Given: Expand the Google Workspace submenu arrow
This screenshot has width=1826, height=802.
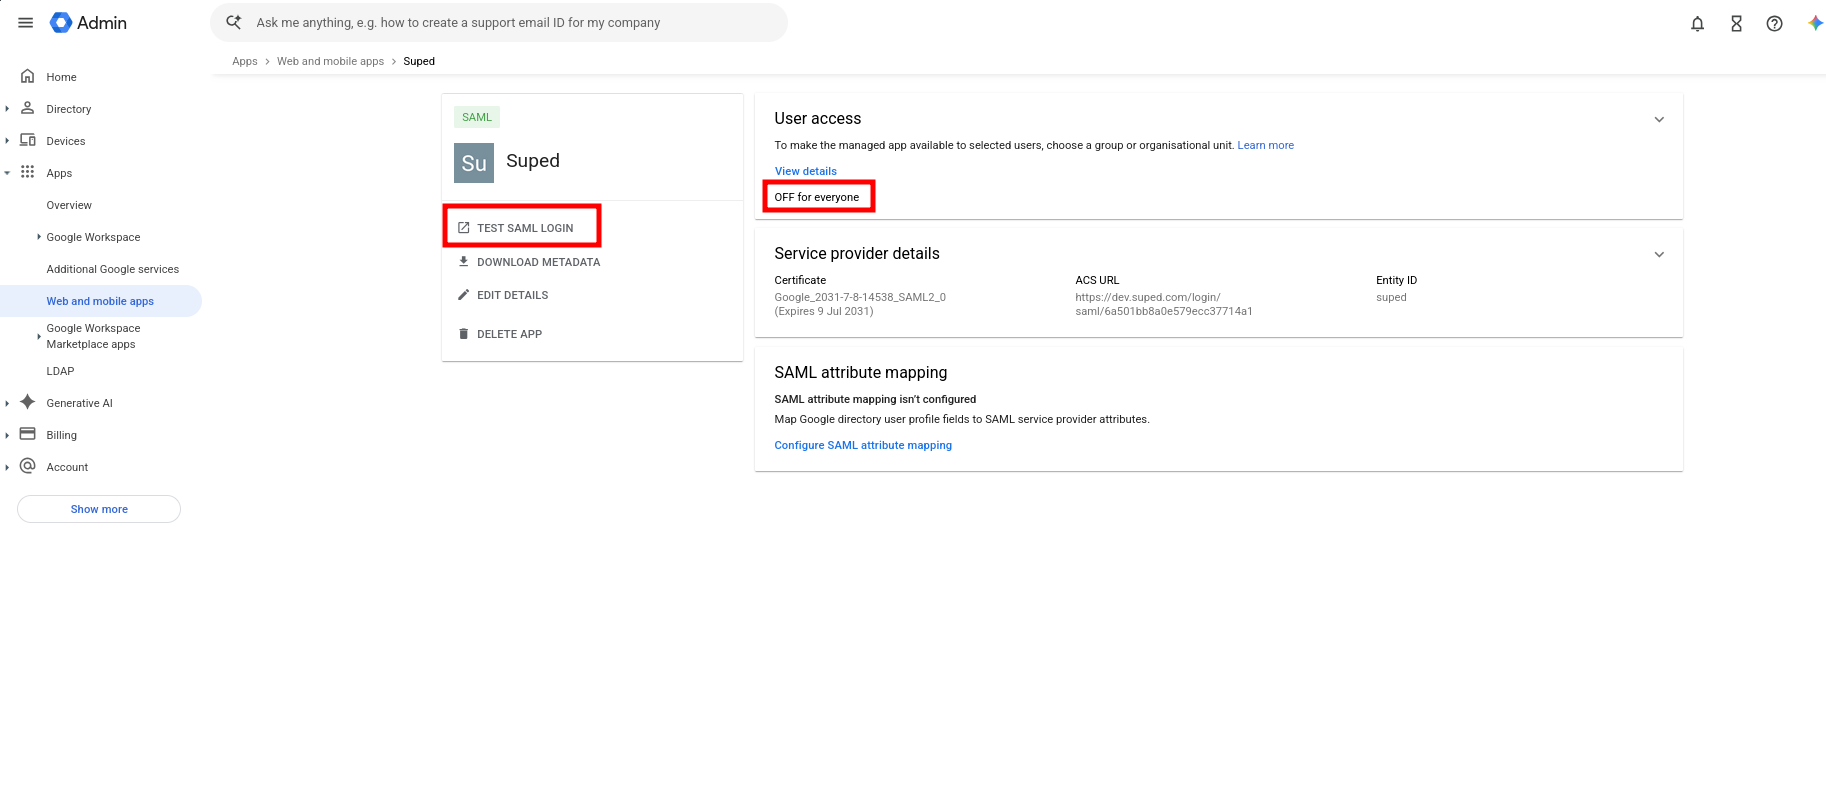Looking at the screenshot, I should (39, 237).
